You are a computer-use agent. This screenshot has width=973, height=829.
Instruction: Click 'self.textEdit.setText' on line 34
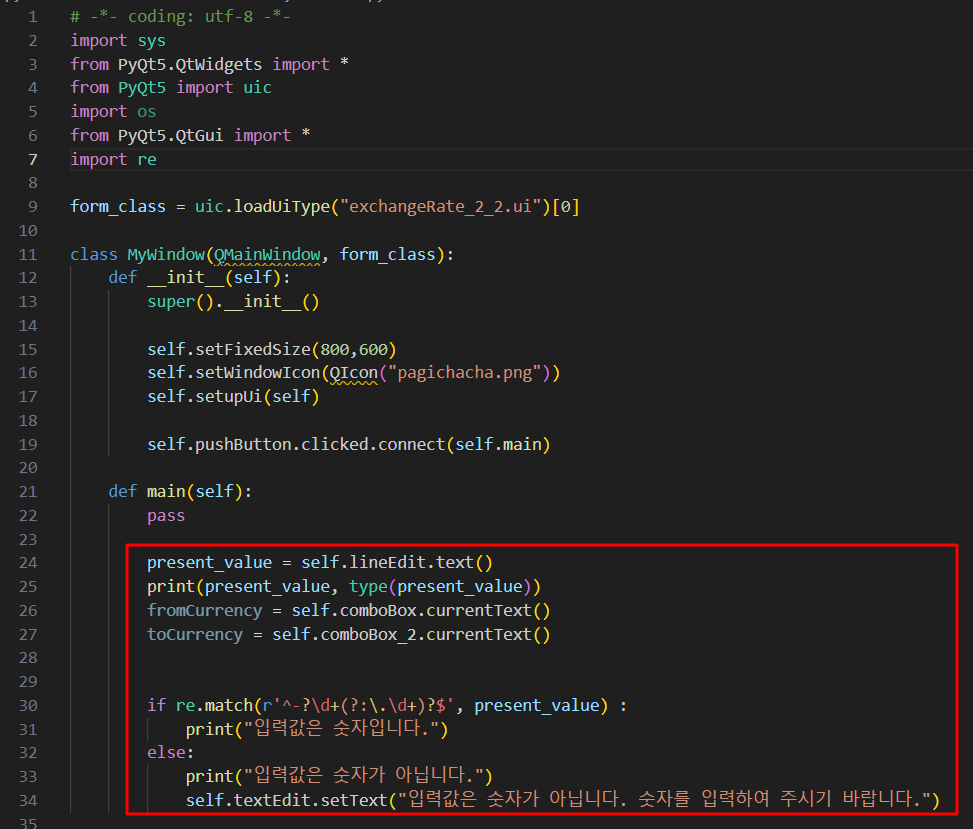point(286,801)
